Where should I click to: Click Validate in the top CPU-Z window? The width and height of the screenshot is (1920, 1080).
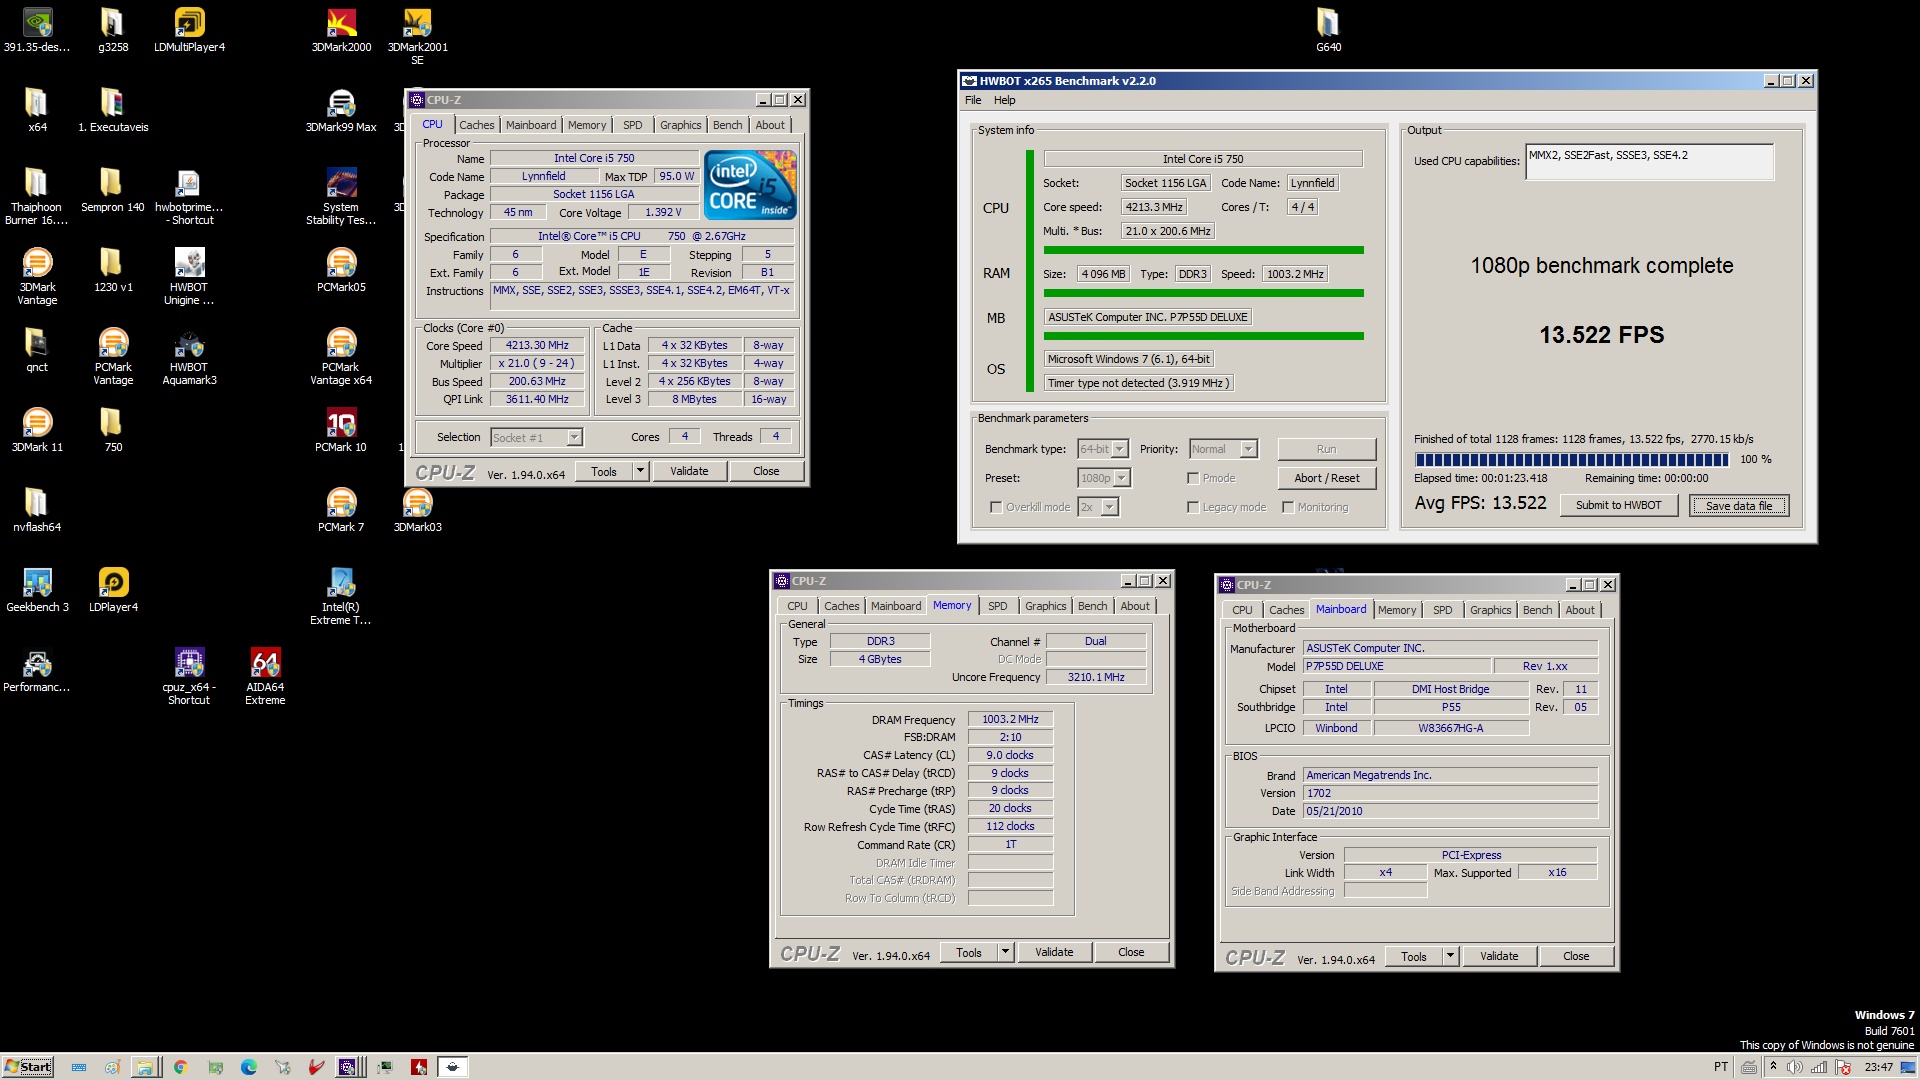pyautogui.click(x=689, y=471)
